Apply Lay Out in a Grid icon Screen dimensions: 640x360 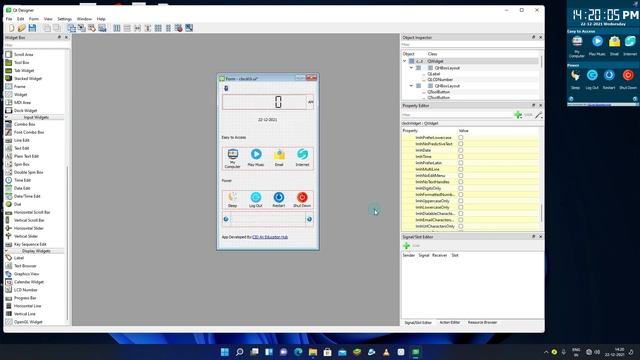[158, 28]
